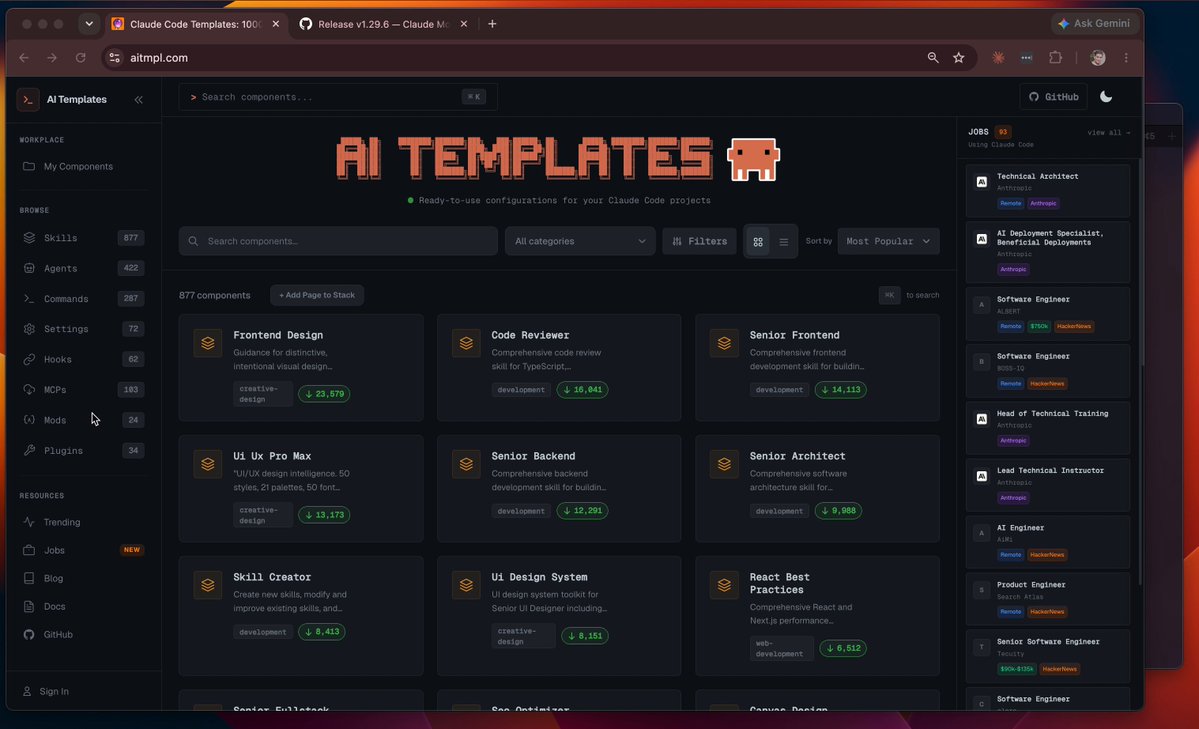
Task: Click the Docs document icon
Action: tap(29, 607)
